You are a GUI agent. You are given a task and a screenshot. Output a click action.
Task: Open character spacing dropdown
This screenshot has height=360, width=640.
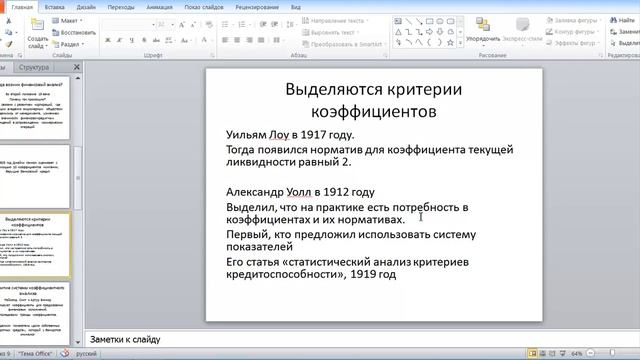[169, 40]
